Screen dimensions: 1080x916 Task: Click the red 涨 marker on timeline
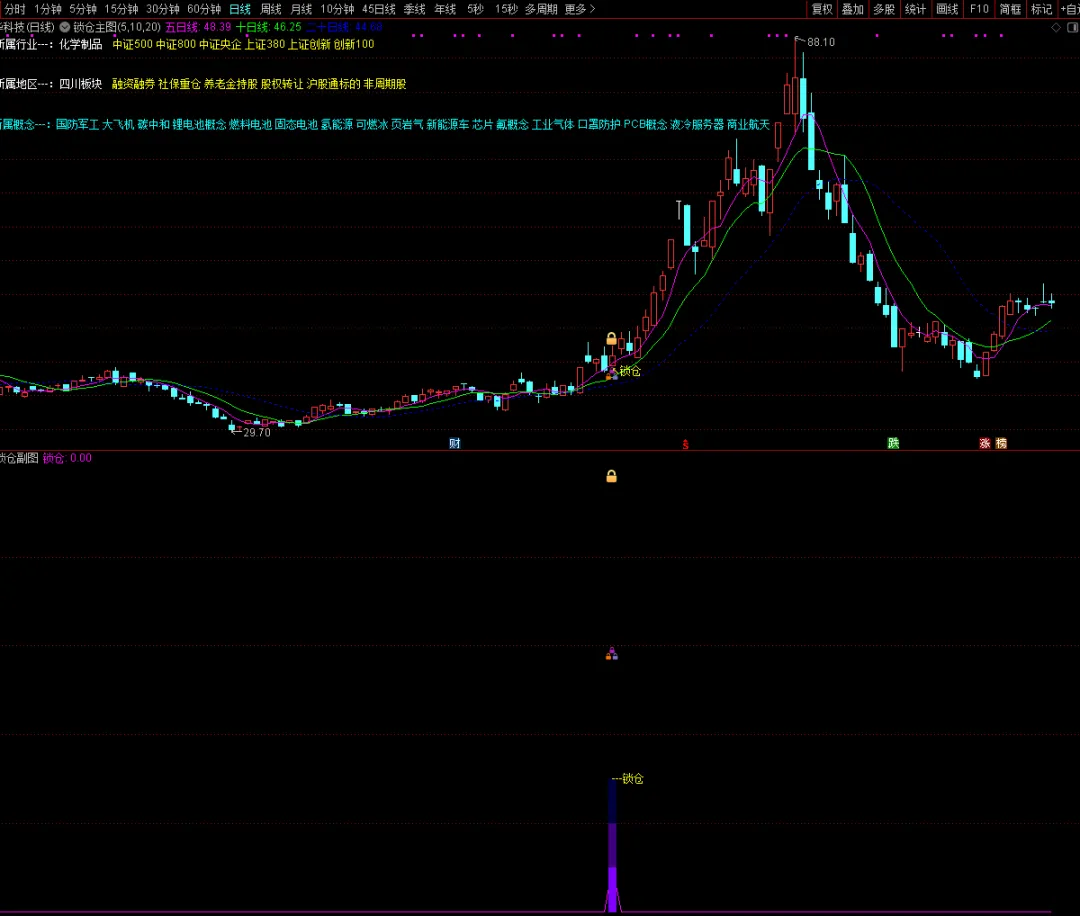pyautogui.click(x=985, y=444)
